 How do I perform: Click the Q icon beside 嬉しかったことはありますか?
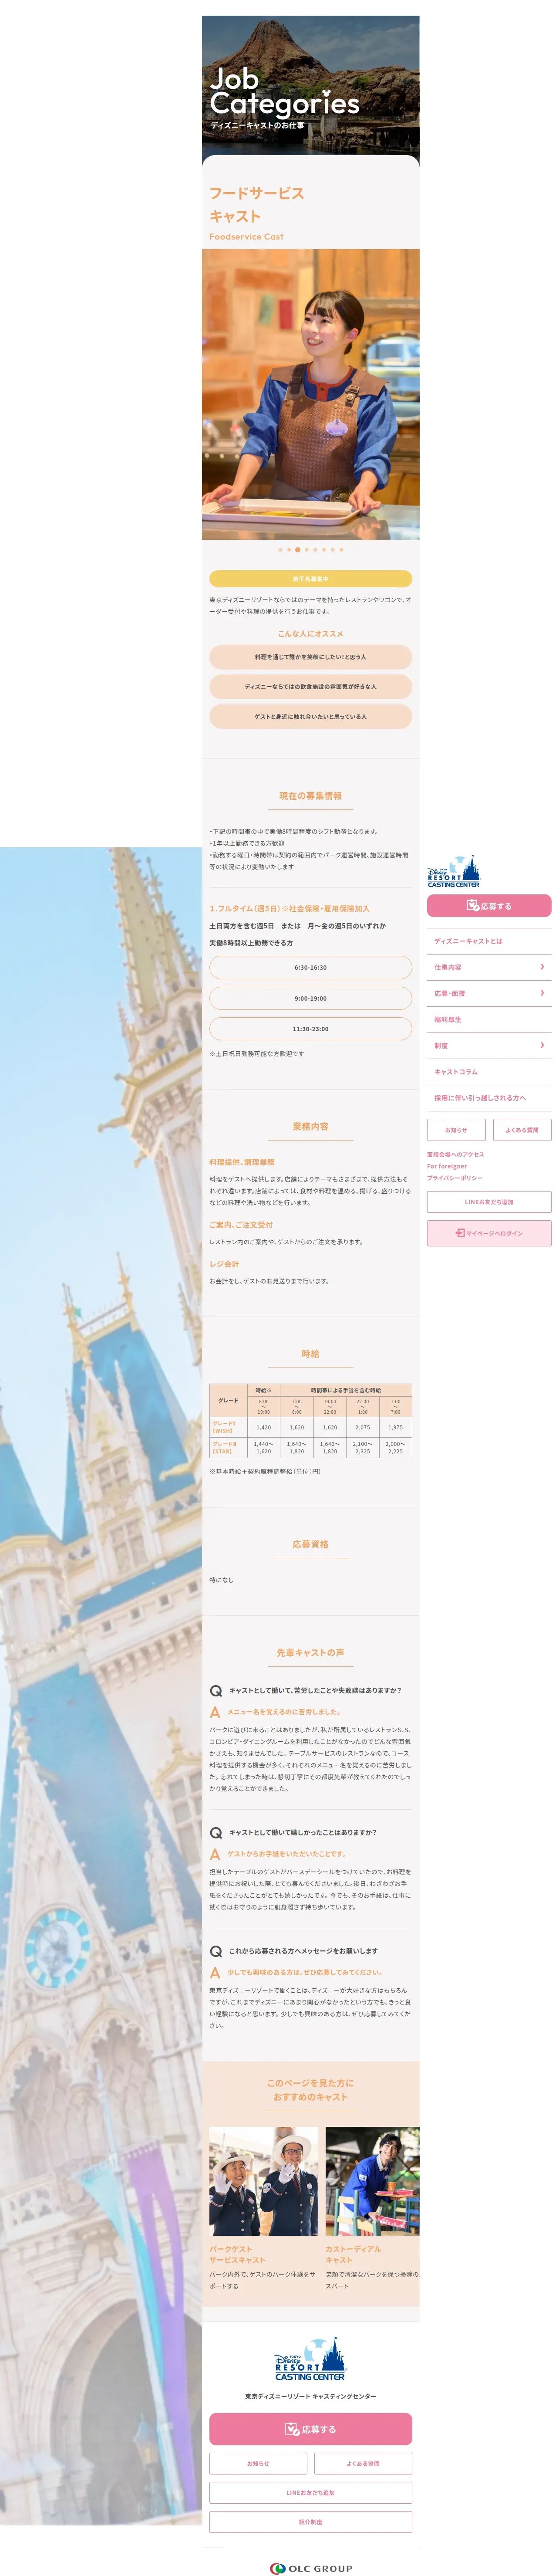click(x=216, y=1834)
